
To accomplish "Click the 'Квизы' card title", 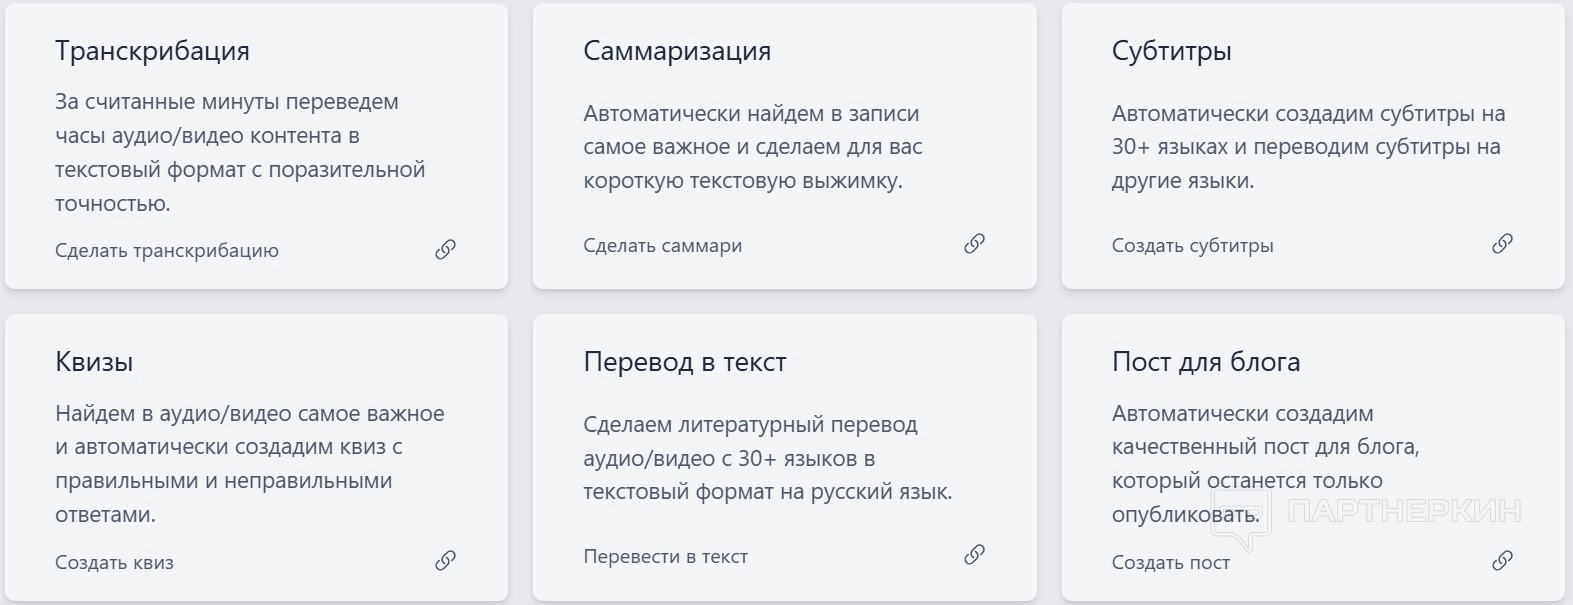I will click(x=94, y=362).
